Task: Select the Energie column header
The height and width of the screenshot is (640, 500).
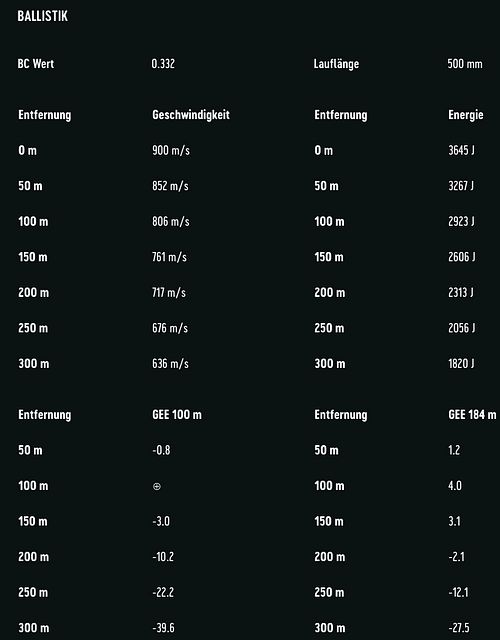Action: (x=466, y=115)
